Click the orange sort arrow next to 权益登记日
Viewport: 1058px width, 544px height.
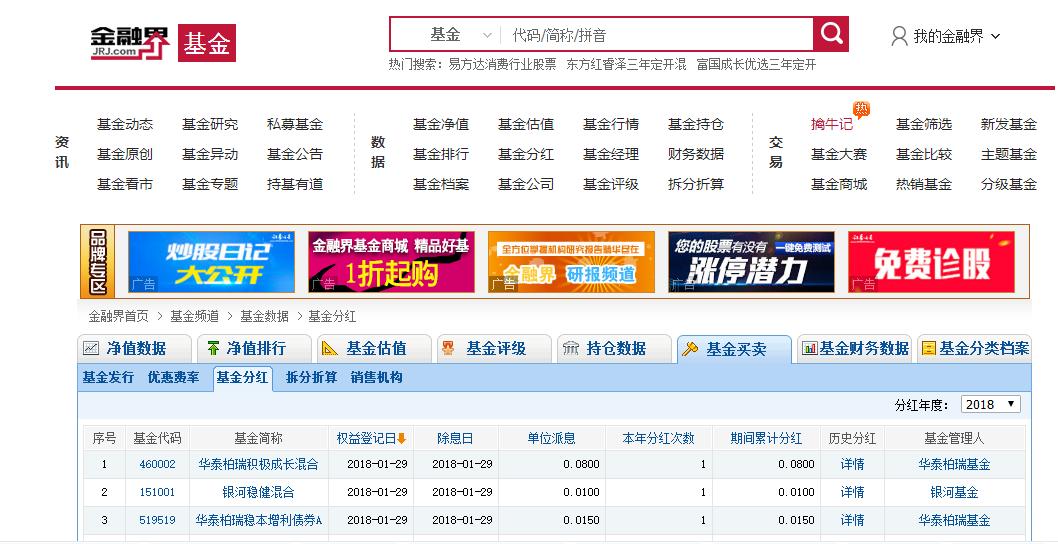(402, 439)
